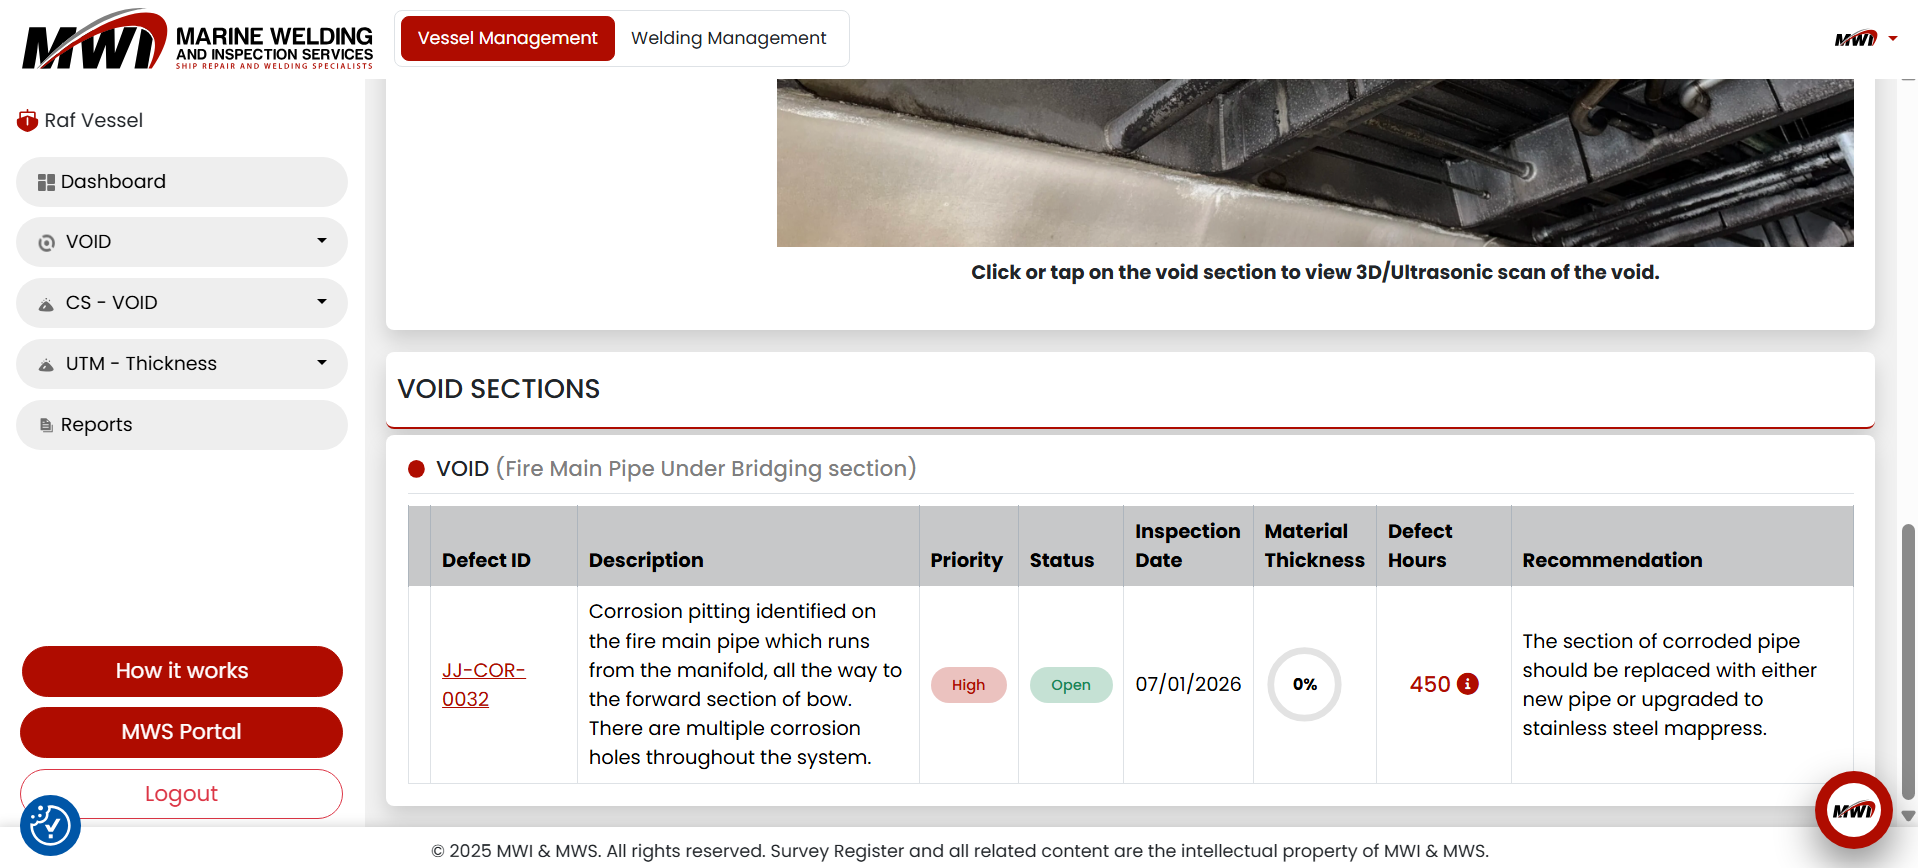Open defect link JJ-COR-0032

click(484, 685)
